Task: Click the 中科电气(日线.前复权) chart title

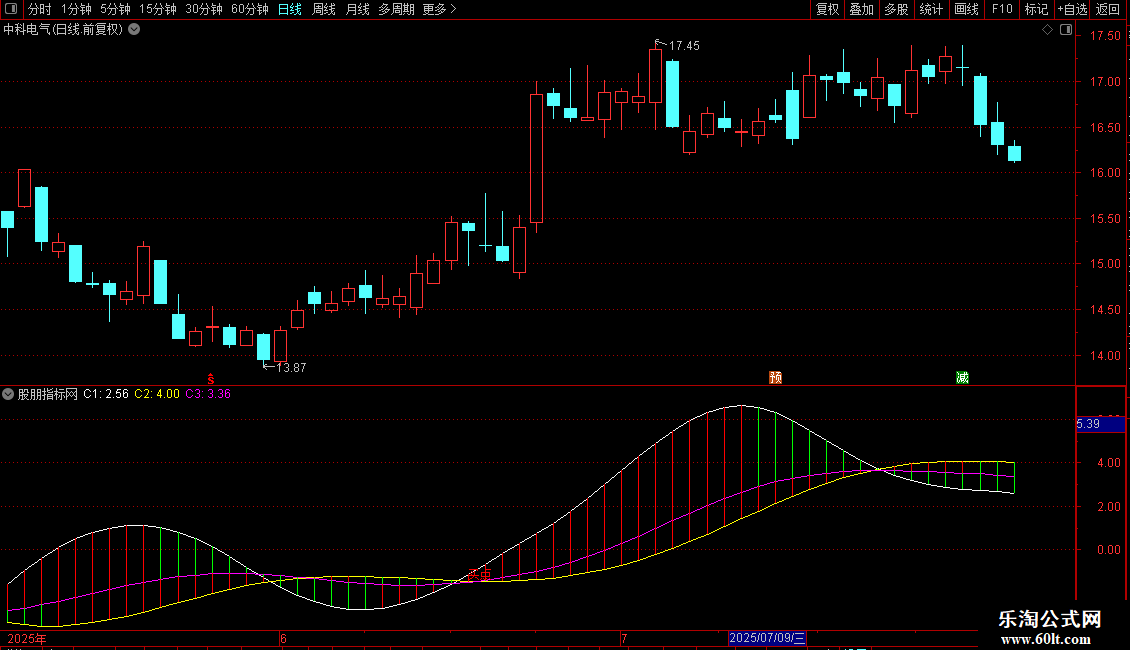Action: tap(63, 30)
